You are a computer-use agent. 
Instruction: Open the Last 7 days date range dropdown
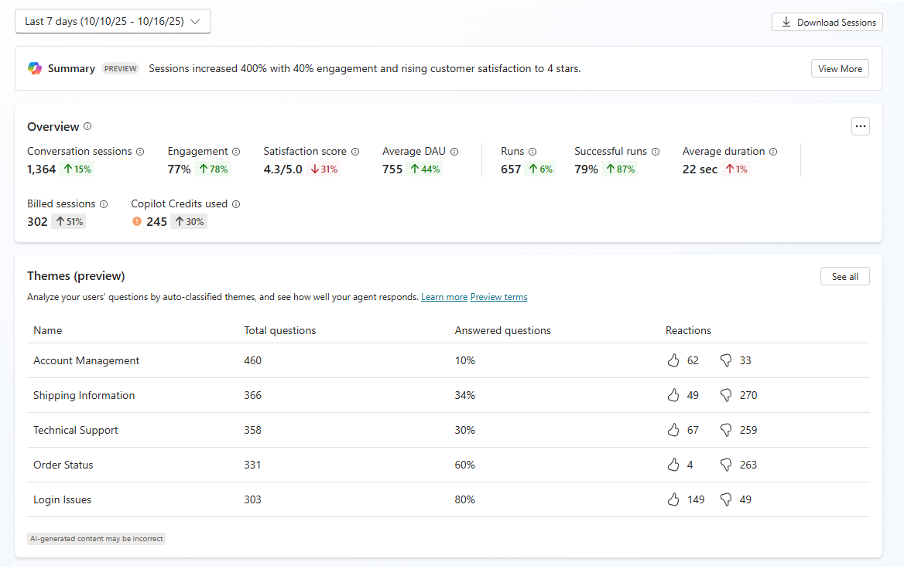113,22
